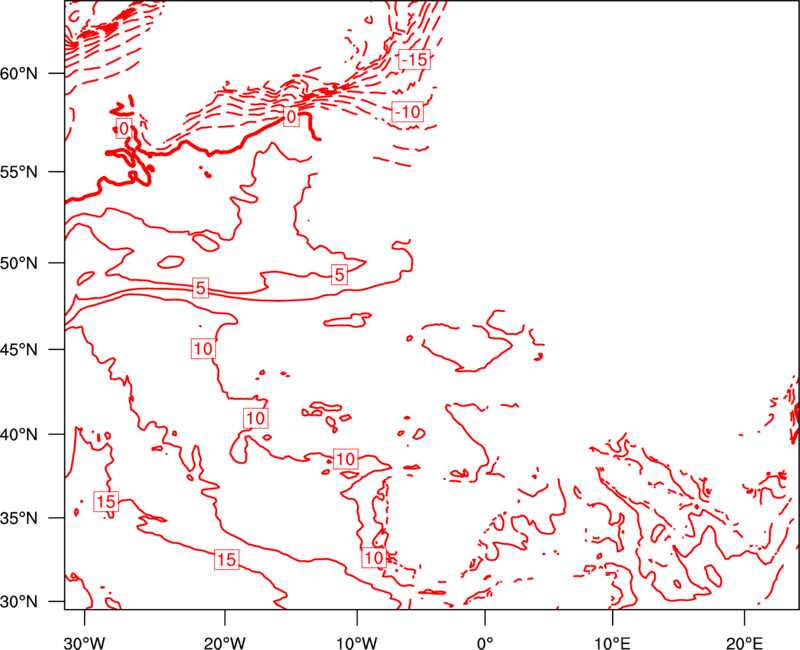Select the 20°W longitude axis label

pos(225,643)
